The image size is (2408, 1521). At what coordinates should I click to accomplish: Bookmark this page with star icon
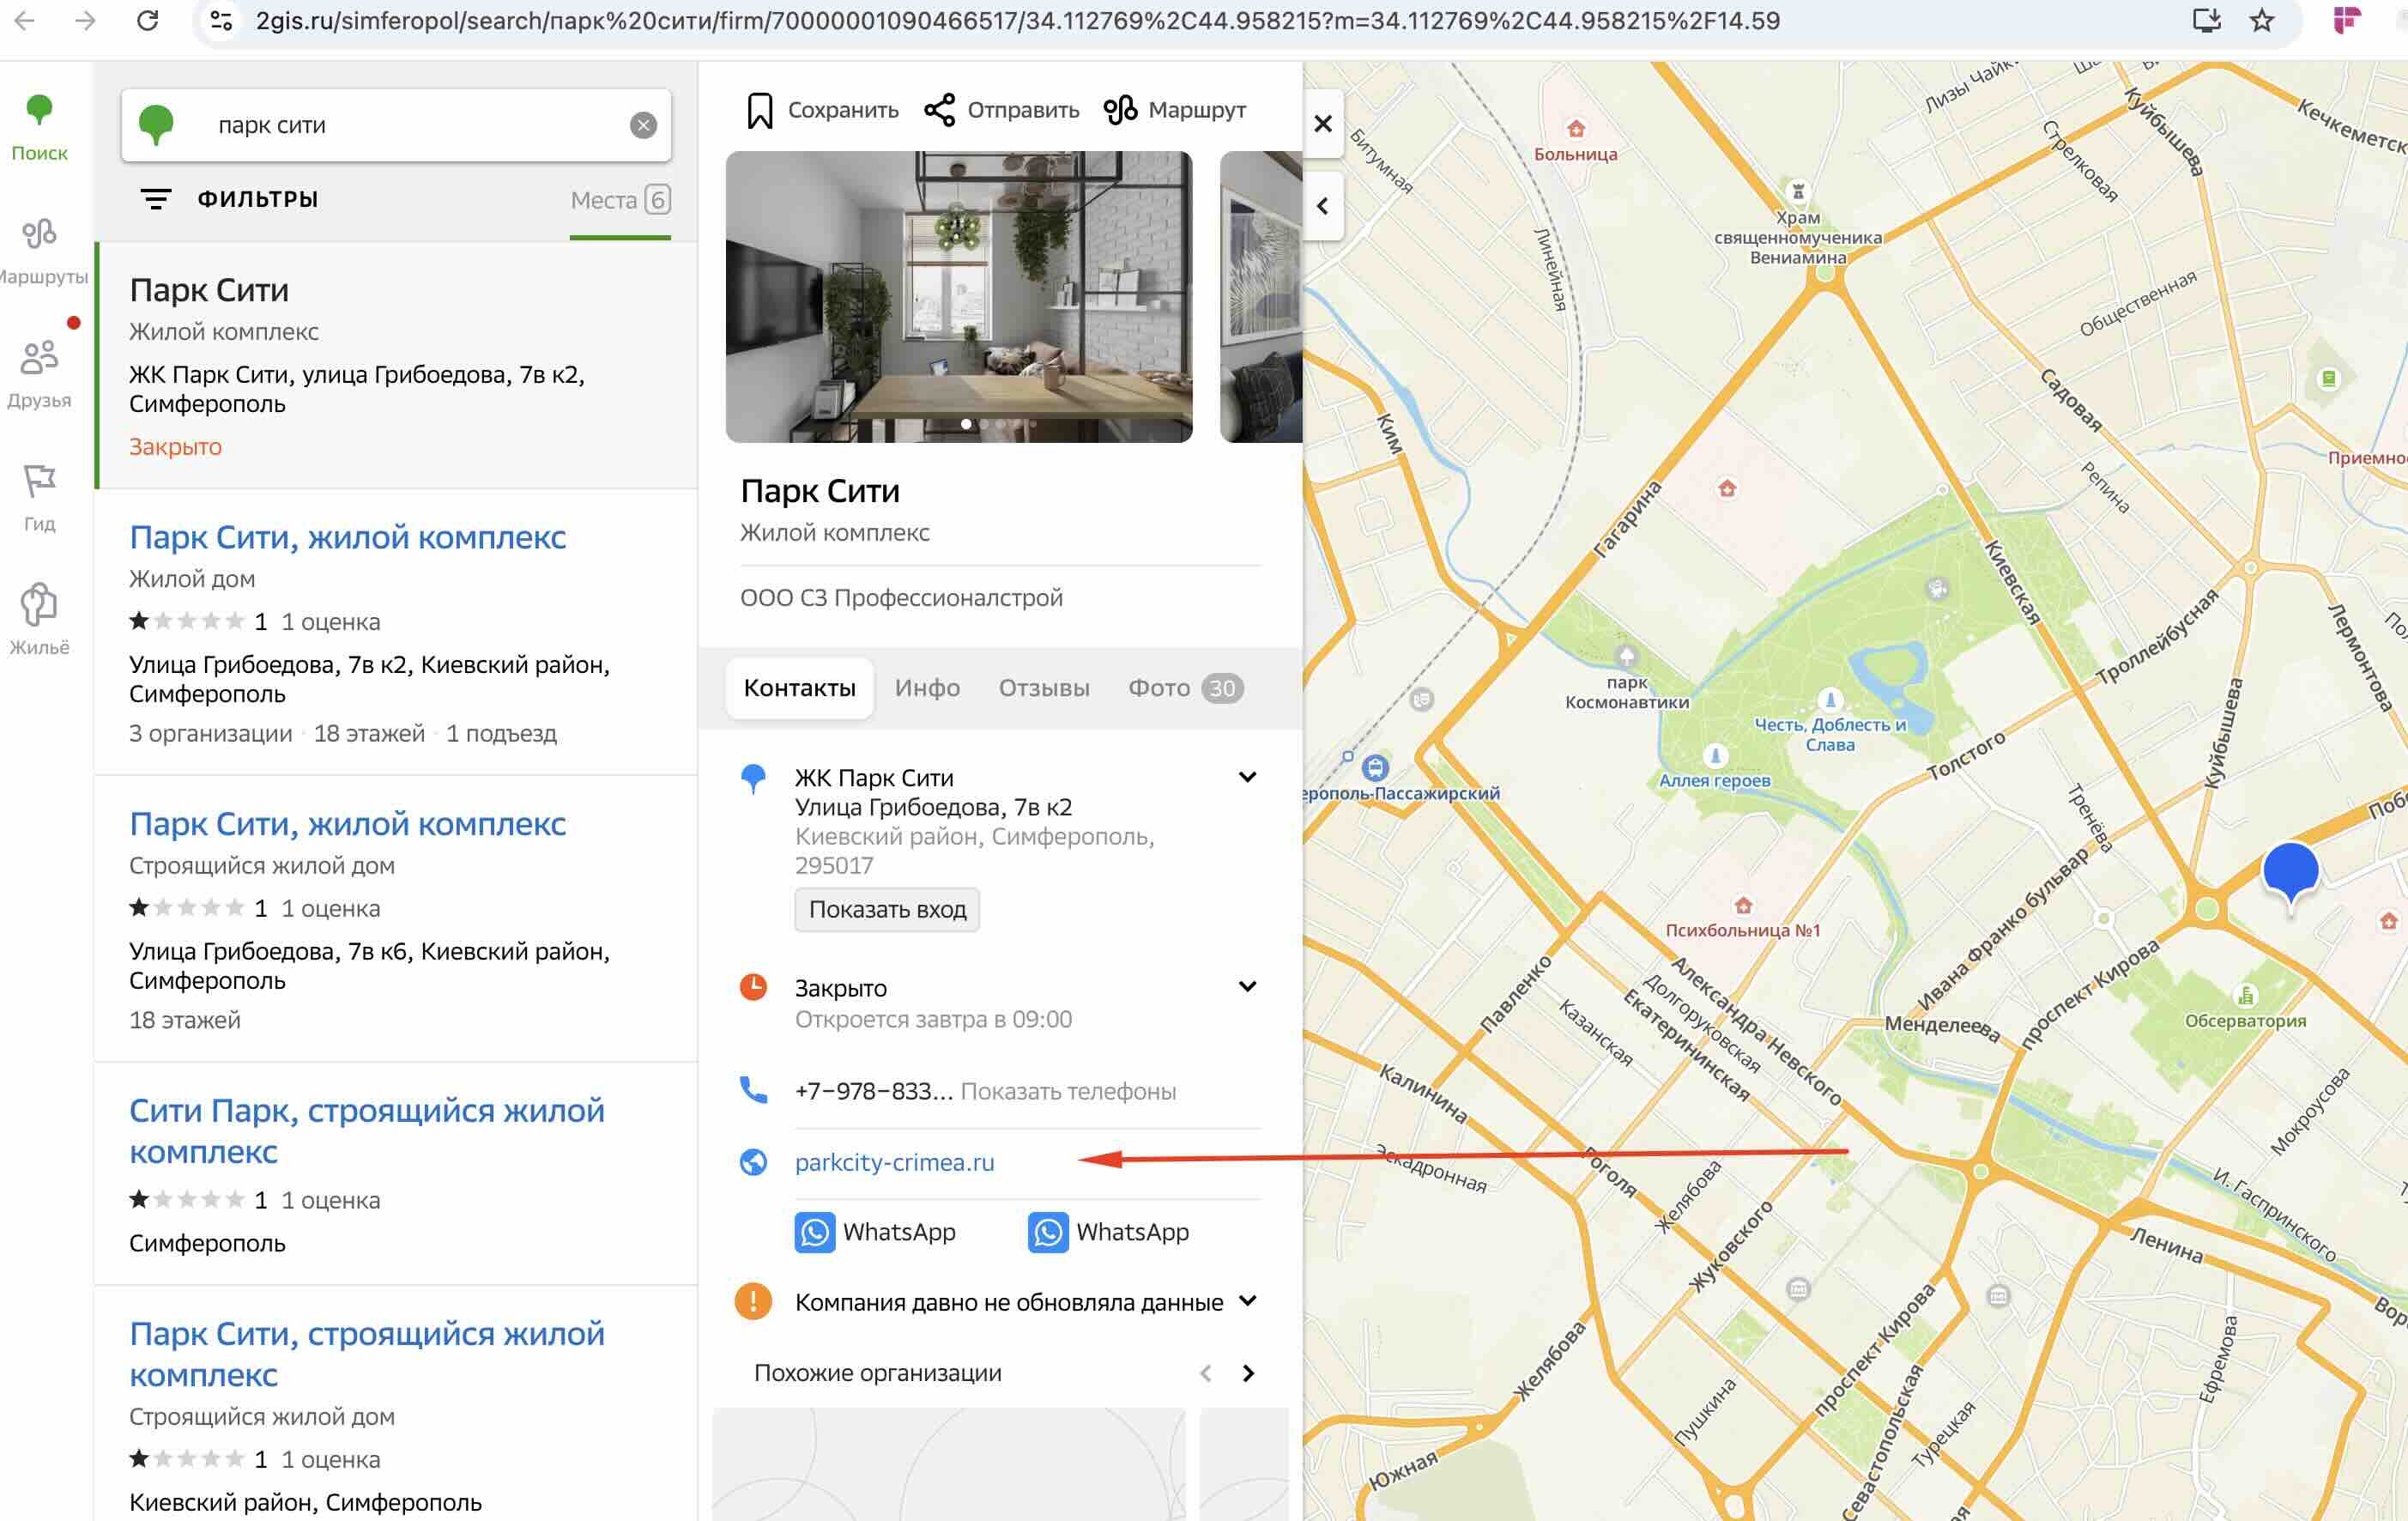coord(2262,20)
